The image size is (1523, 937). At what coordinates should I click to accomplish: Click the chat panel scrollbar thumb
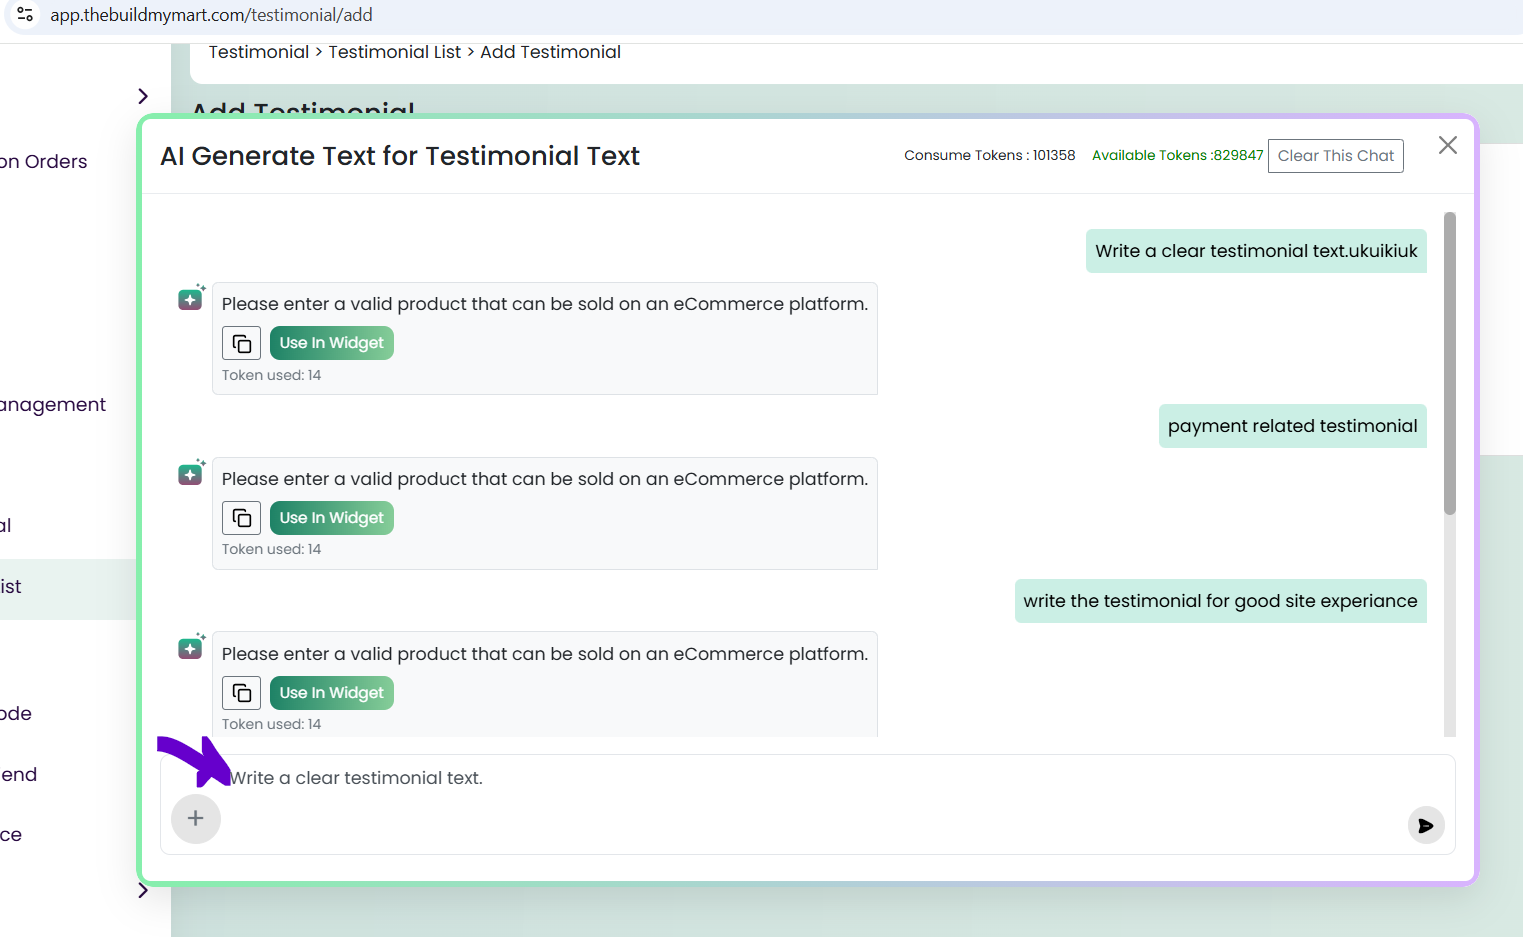[x=1450, y=363]
